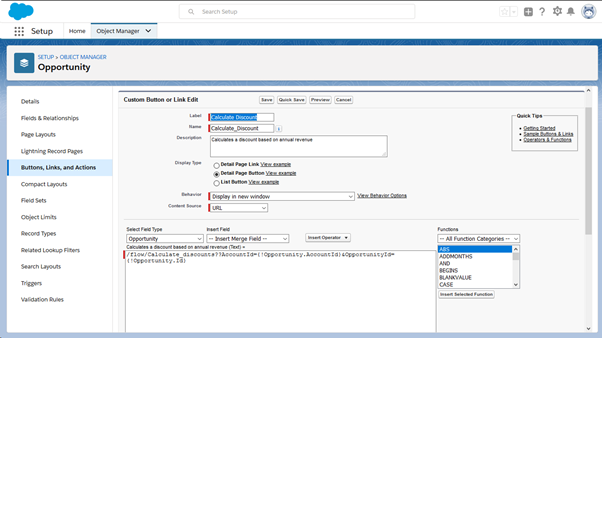This screenshot has height=512, width=602.
Task: Open the Sample Buttons & Links link
Action: click(547, 134)
